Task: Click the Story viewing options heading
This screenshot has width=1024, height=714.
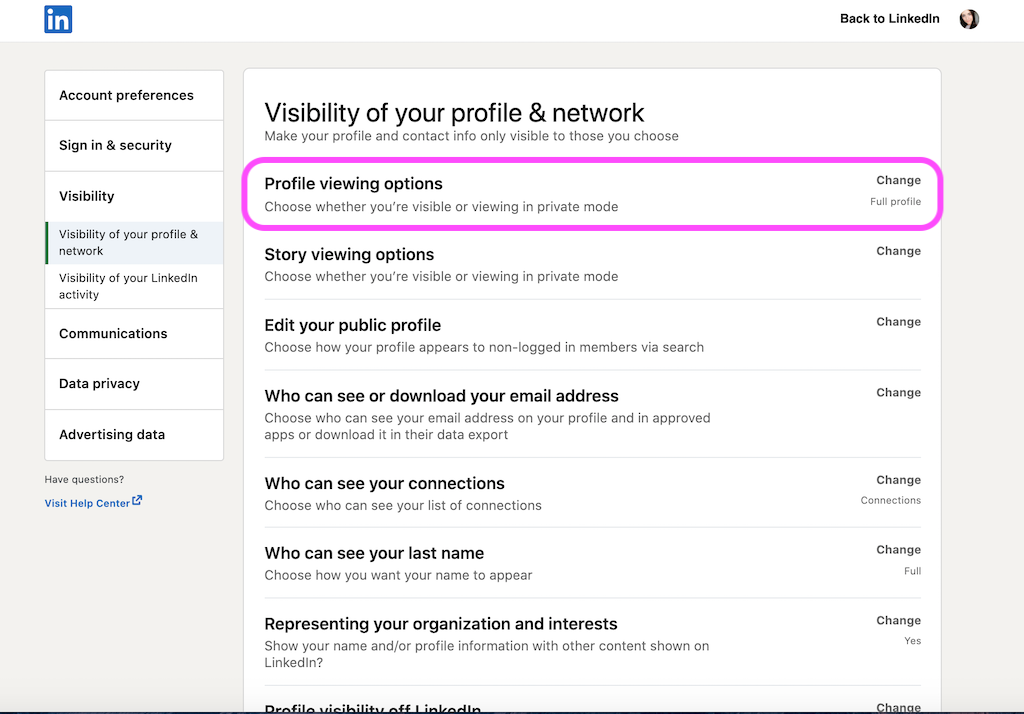Action: click(349, 254)
